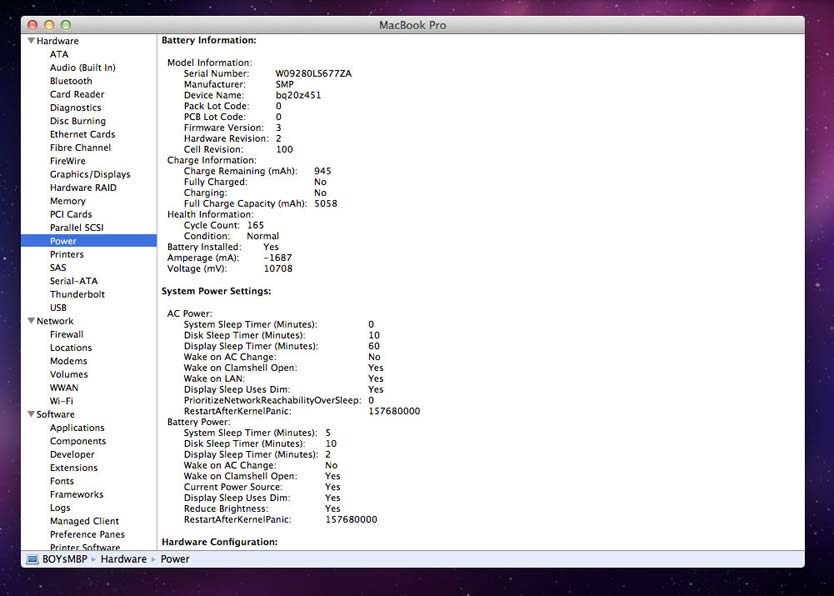Select the Network category label

point(55,321)
